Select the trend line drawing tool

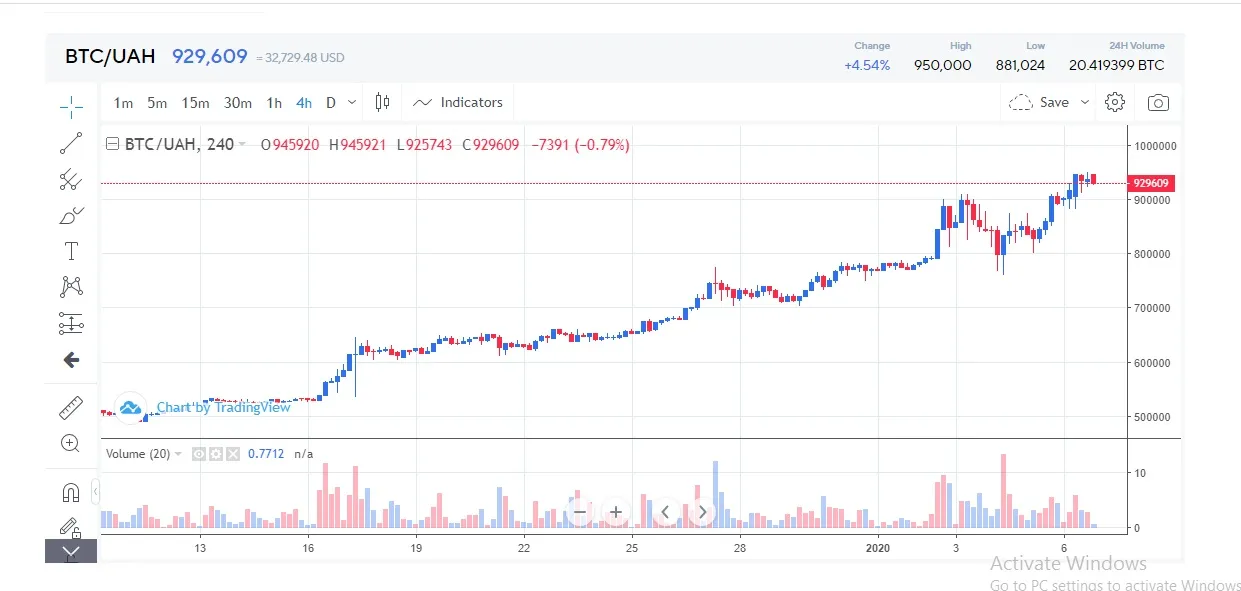pyautogui.click(x=71, y=143)
